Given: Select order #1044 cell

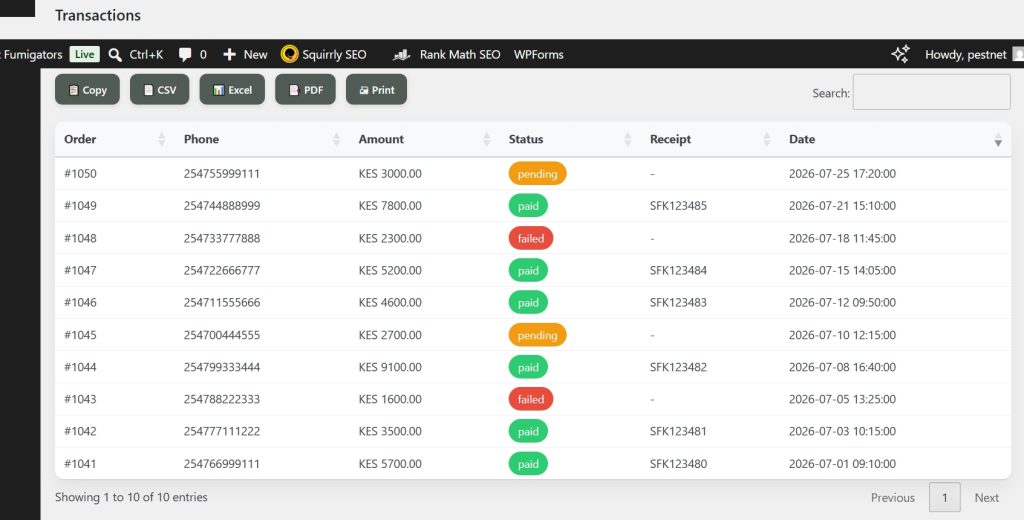Looking at the screenshot, I should [80, 367].
